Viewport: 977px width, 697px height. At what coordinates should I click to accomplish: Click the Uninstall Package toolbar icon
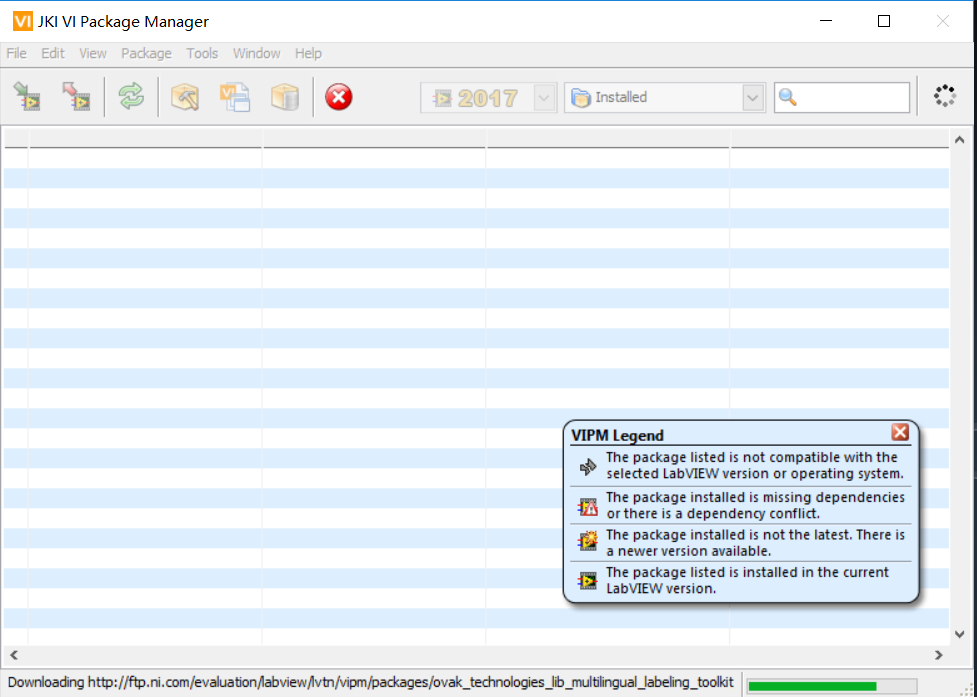tap(76, 97)
